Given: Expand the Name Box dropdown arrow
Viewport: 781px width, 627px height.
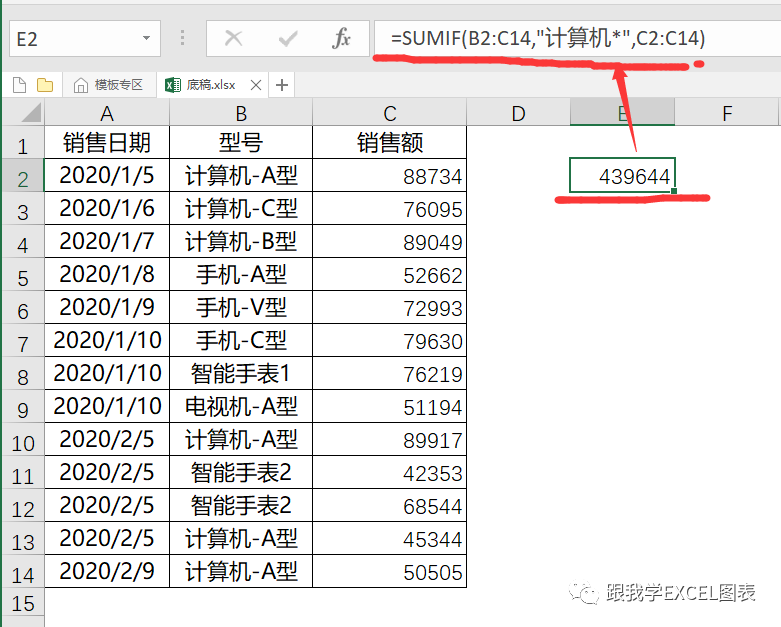Looking at the screenshot, I should click(146, 38).
